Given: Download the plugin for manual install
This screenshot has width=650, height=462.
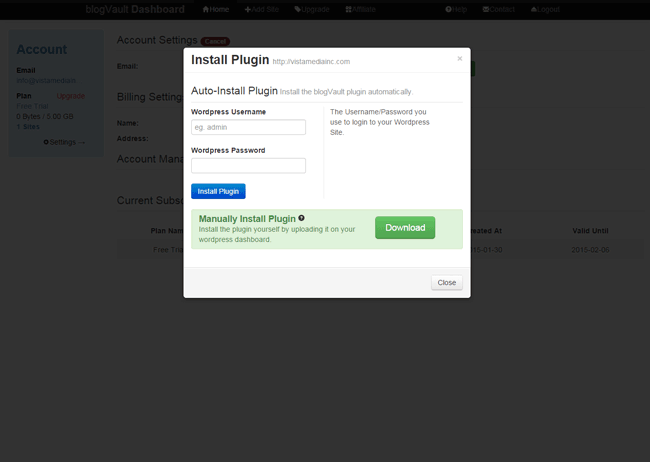Looking at the screenshot, I should (405, 227).
